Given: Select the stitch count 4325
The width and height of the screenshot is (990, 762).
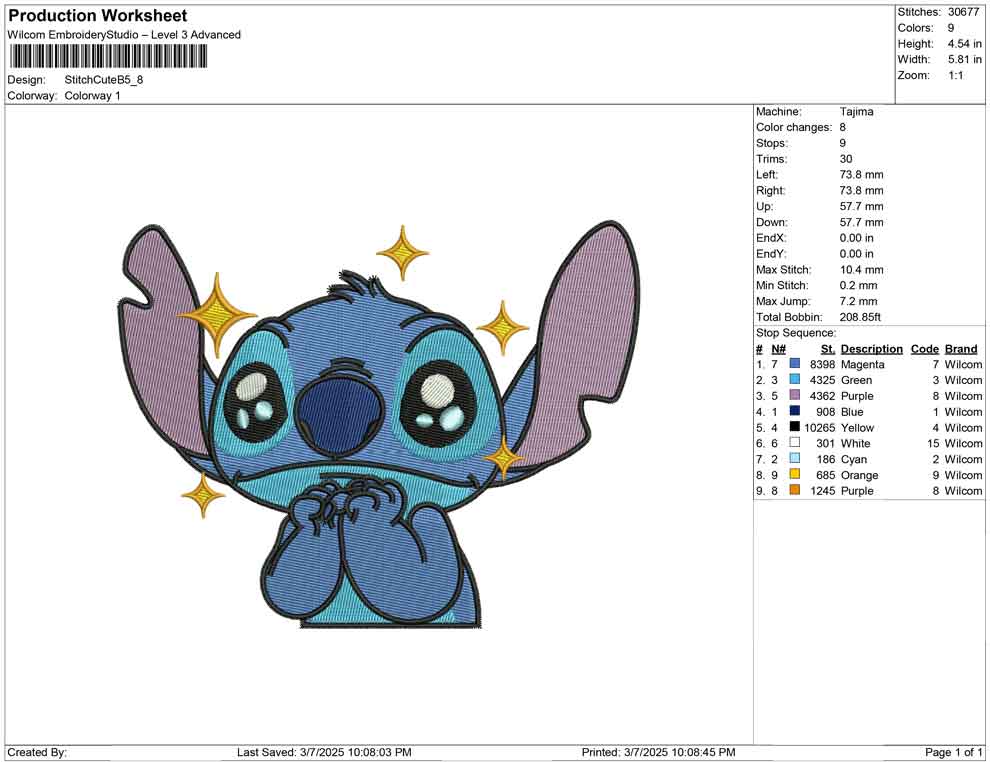Looking at the screenshot, I should [823, 380].
